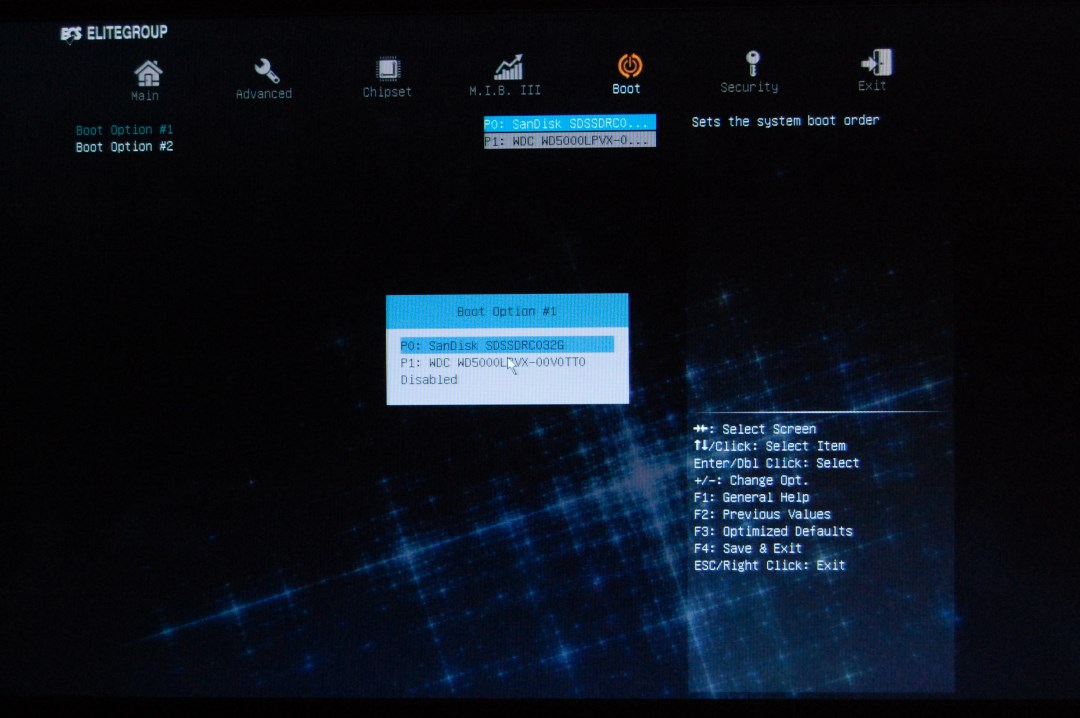This screenshot has width=1080, height=718.
Task: Open the M.I.B. III tab label
Action: coord(505,90)
